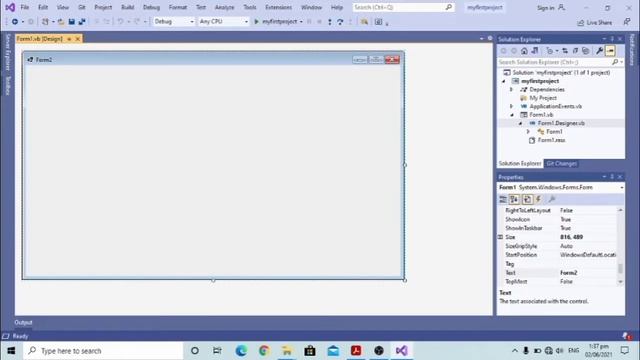Open the Build menu
This screenshot has height=360, width=640.
tap(127, 7)
